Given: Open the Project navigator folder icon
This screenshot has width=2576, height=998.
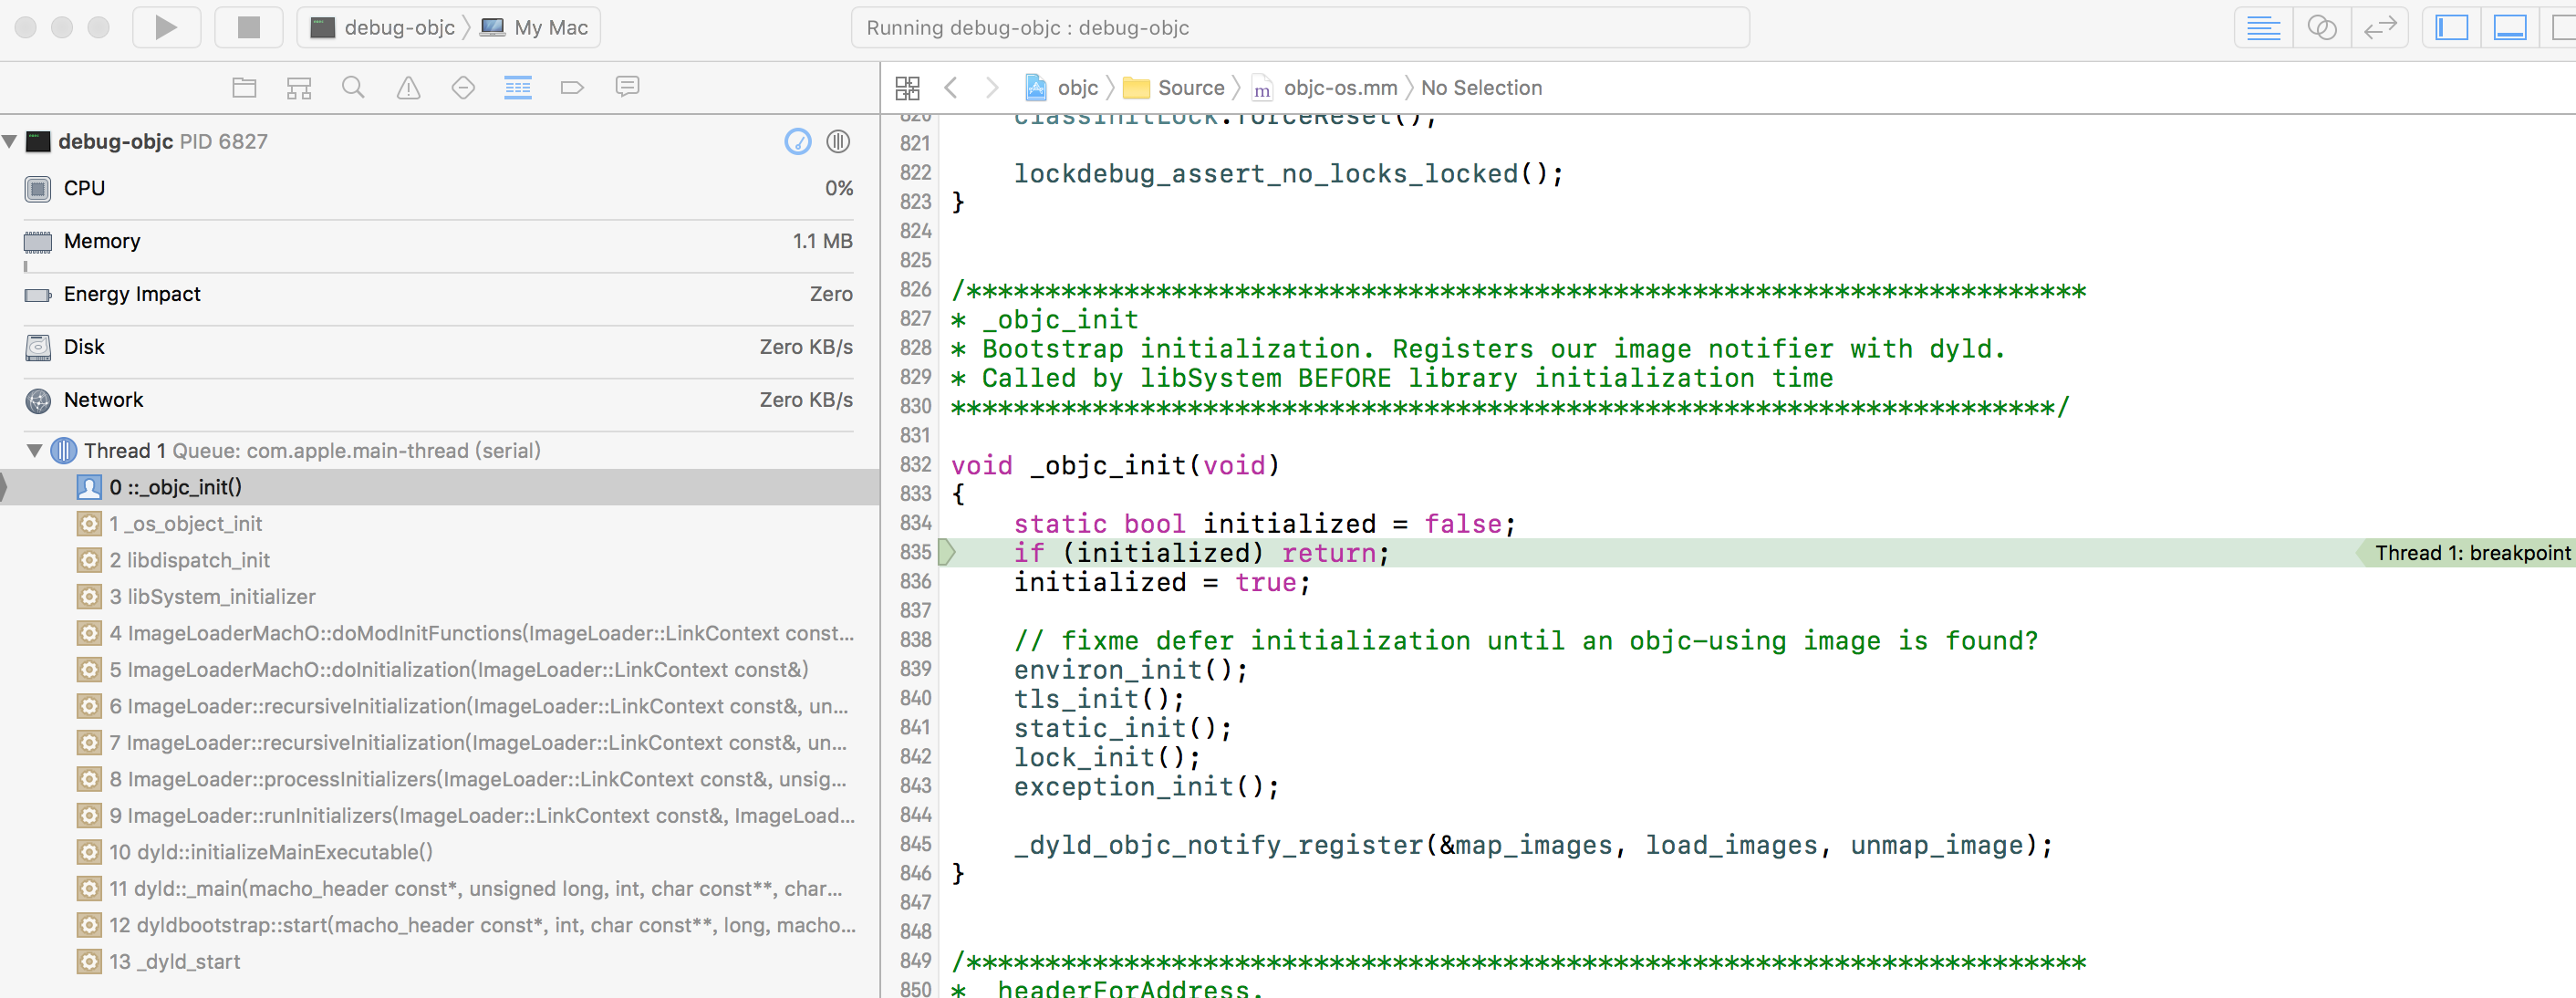Looking at the screenshot, I should [x=244, y=88].
